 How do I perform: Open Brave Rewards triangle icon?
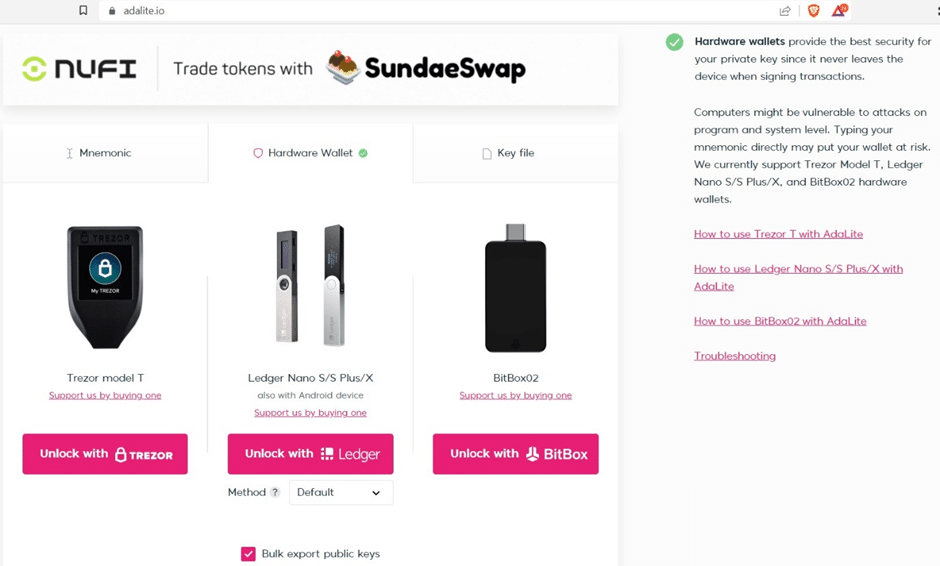(839, 11)
